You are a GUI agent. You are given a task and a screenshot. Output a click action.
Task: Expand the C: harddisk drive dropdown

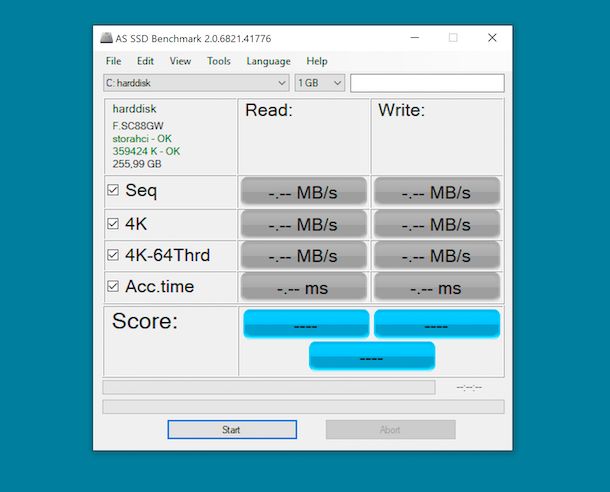coord(196,83)
